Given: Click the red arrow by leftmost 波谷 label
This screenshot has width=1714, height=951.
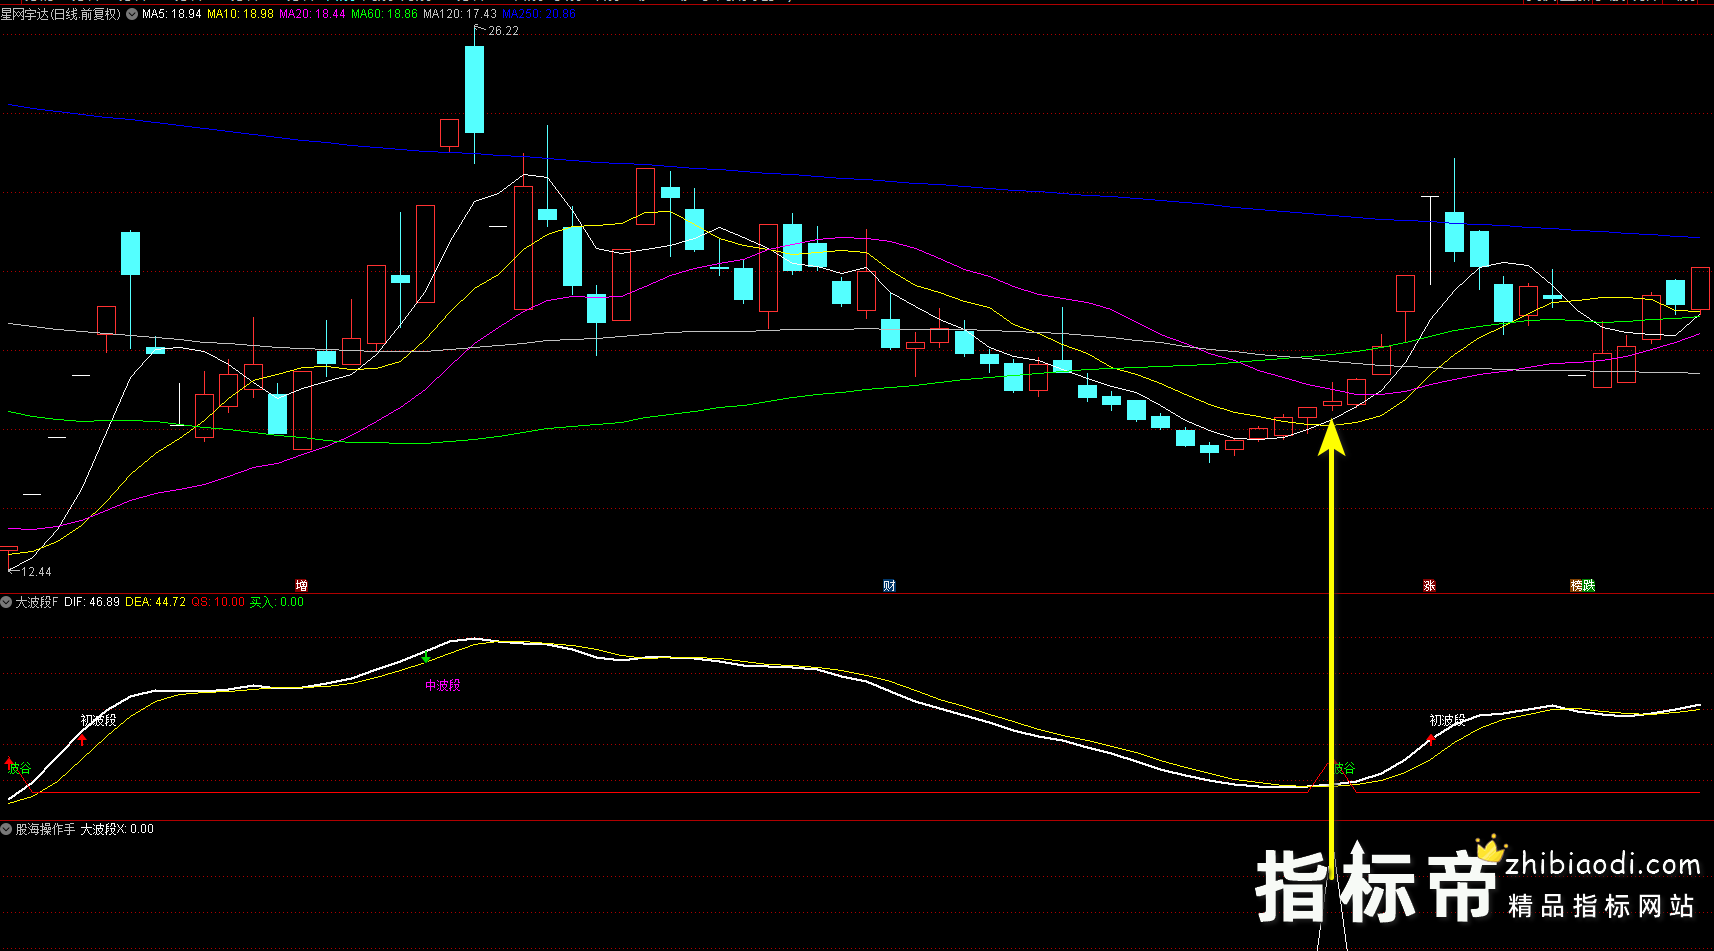Looking at the screenshot, I should (x=10, y=761).
